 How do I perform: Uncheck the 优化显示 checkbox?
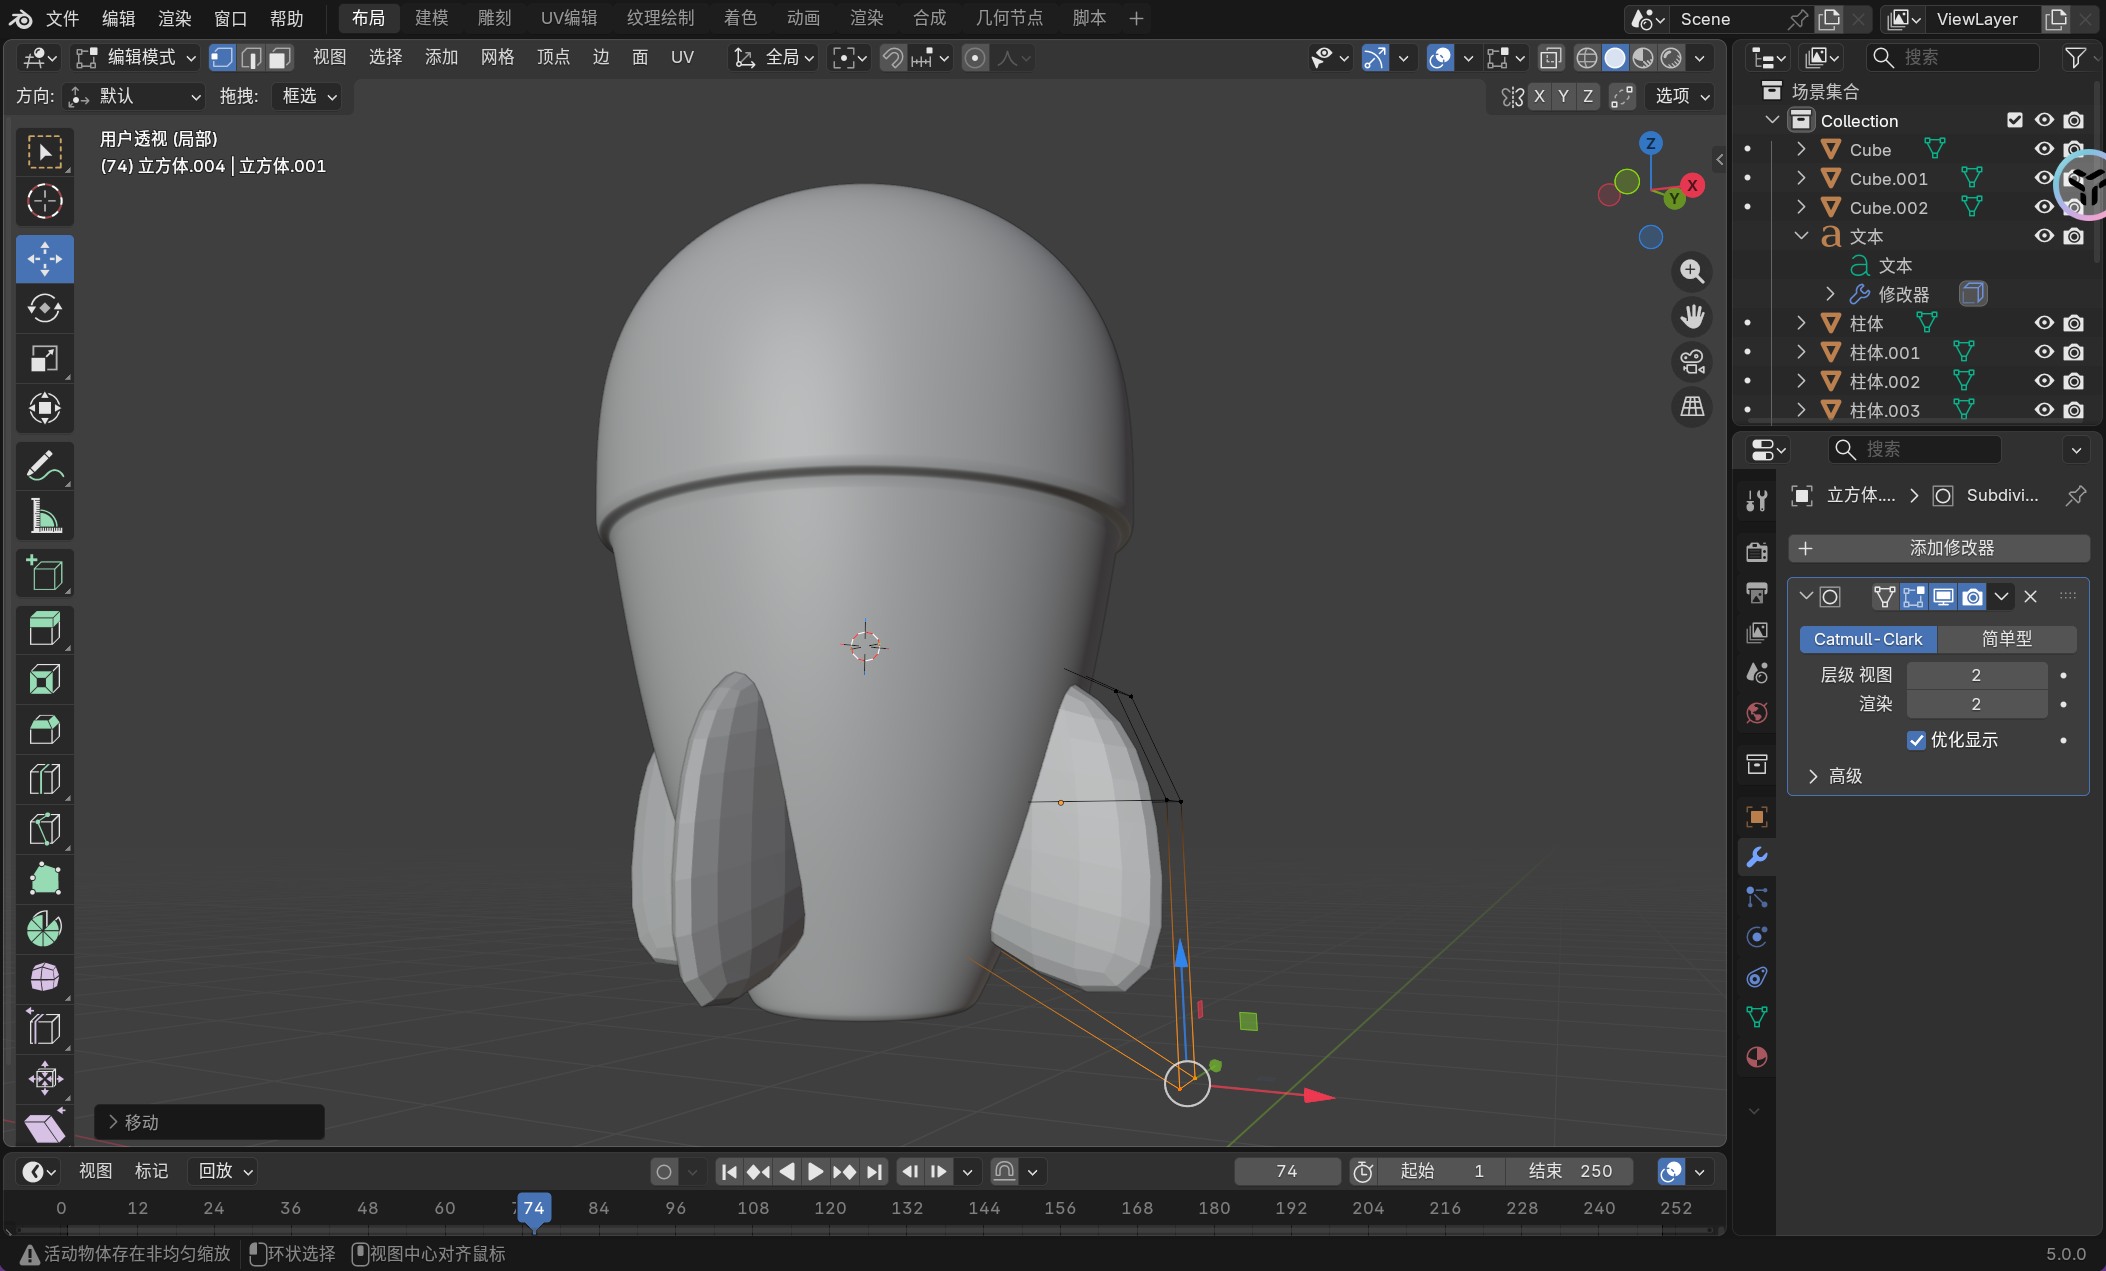pos(1916,740)
